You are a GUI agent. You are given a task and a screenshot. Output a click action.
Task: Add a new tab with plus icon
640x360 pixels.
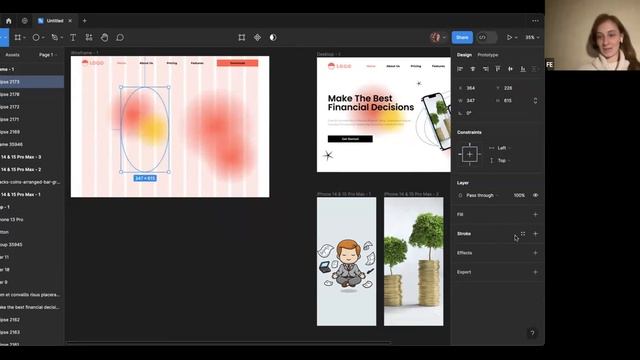pyautogui.click(x=84, y=21)
